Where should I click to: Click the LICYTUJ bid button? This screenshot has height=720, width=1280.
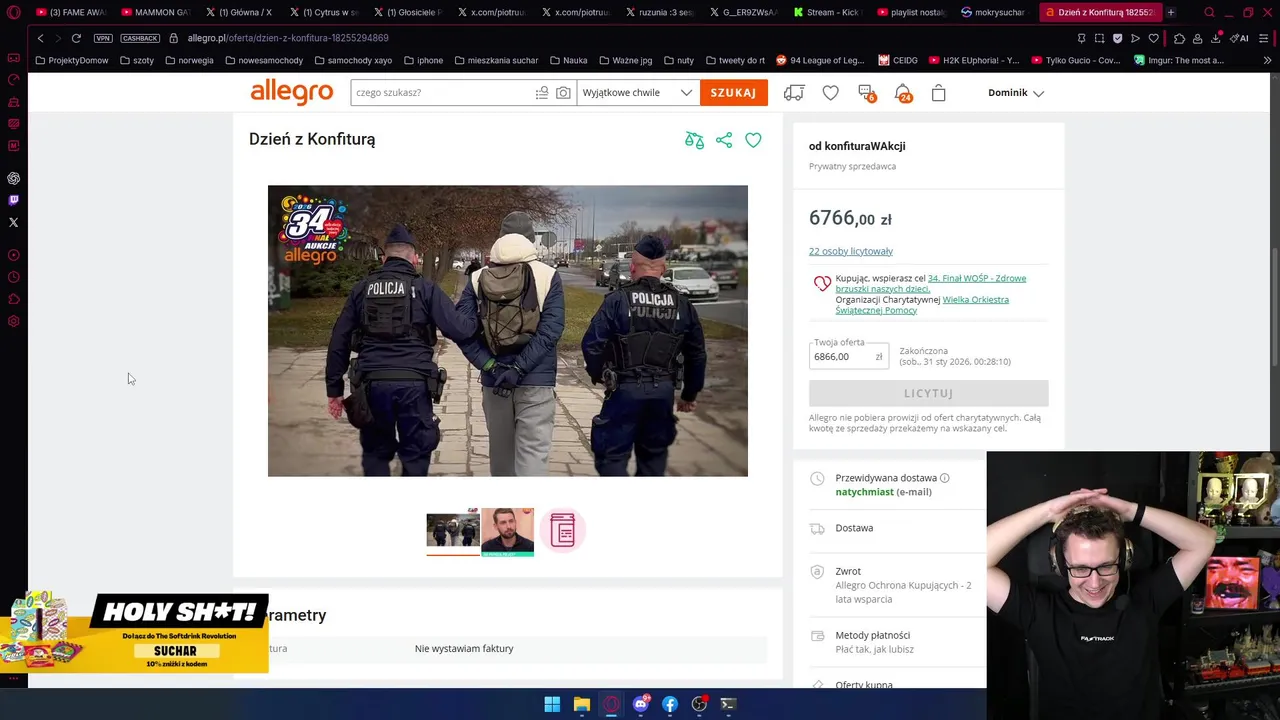click(x=928, y=393)
